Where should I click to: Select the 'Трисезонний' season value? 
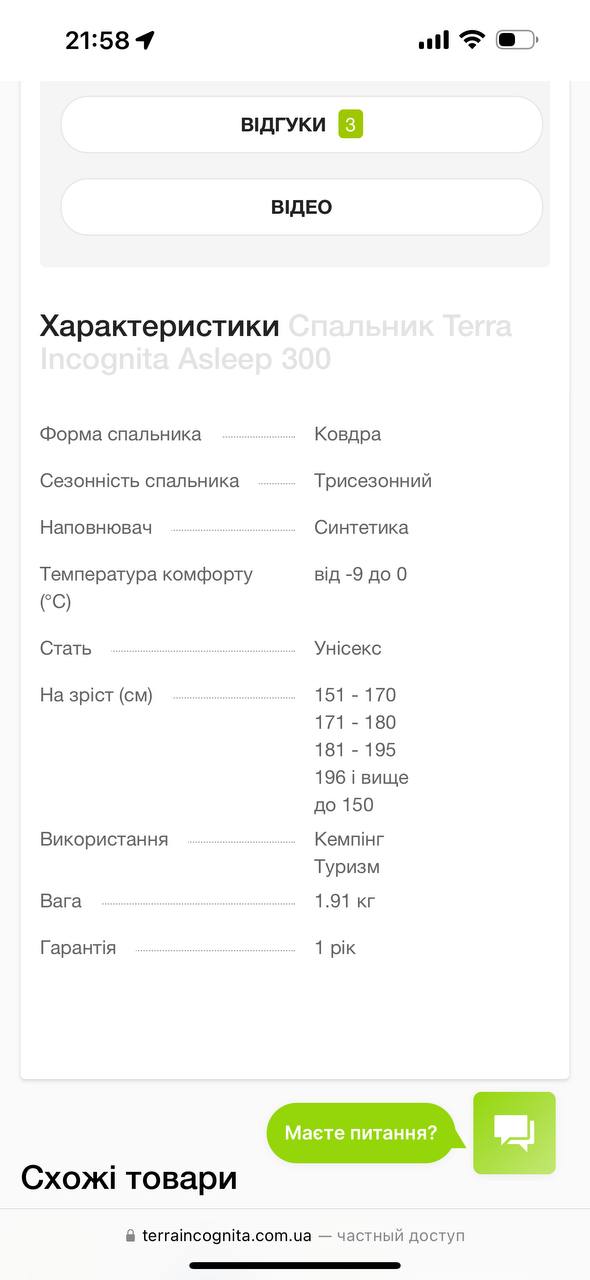point(373,481)
